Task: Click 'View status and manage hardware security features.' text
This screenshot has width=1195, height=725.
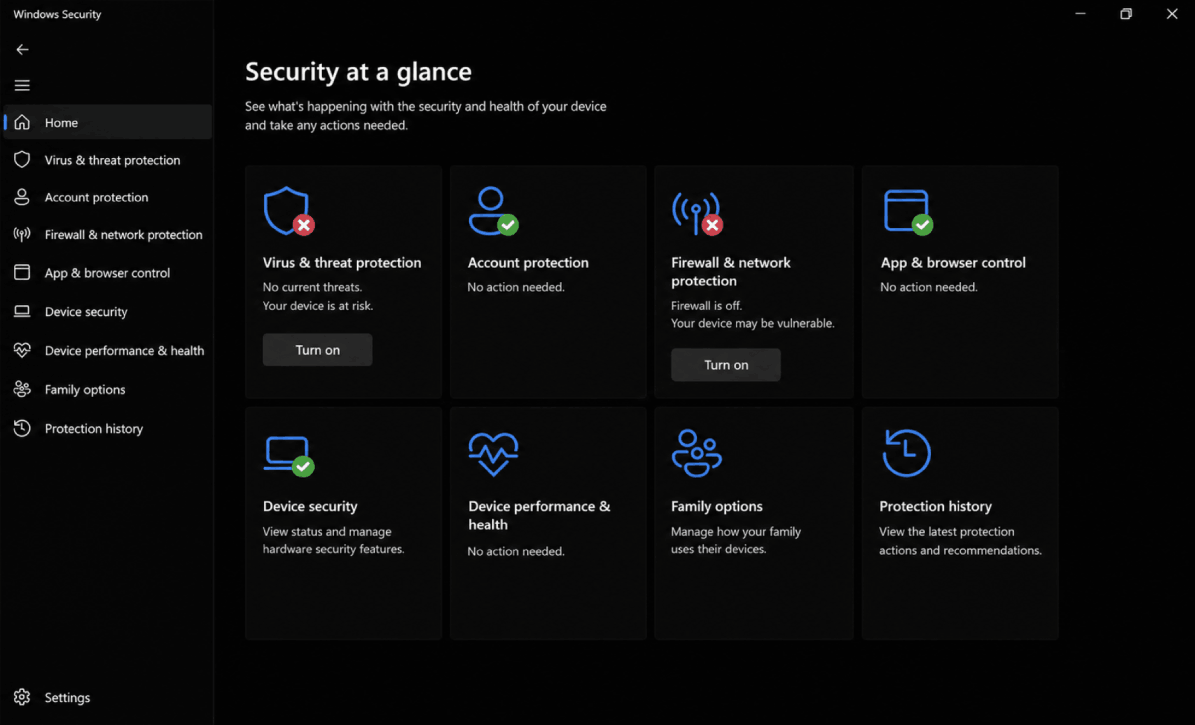Action: pyautogui.click(x=333, y=540)
